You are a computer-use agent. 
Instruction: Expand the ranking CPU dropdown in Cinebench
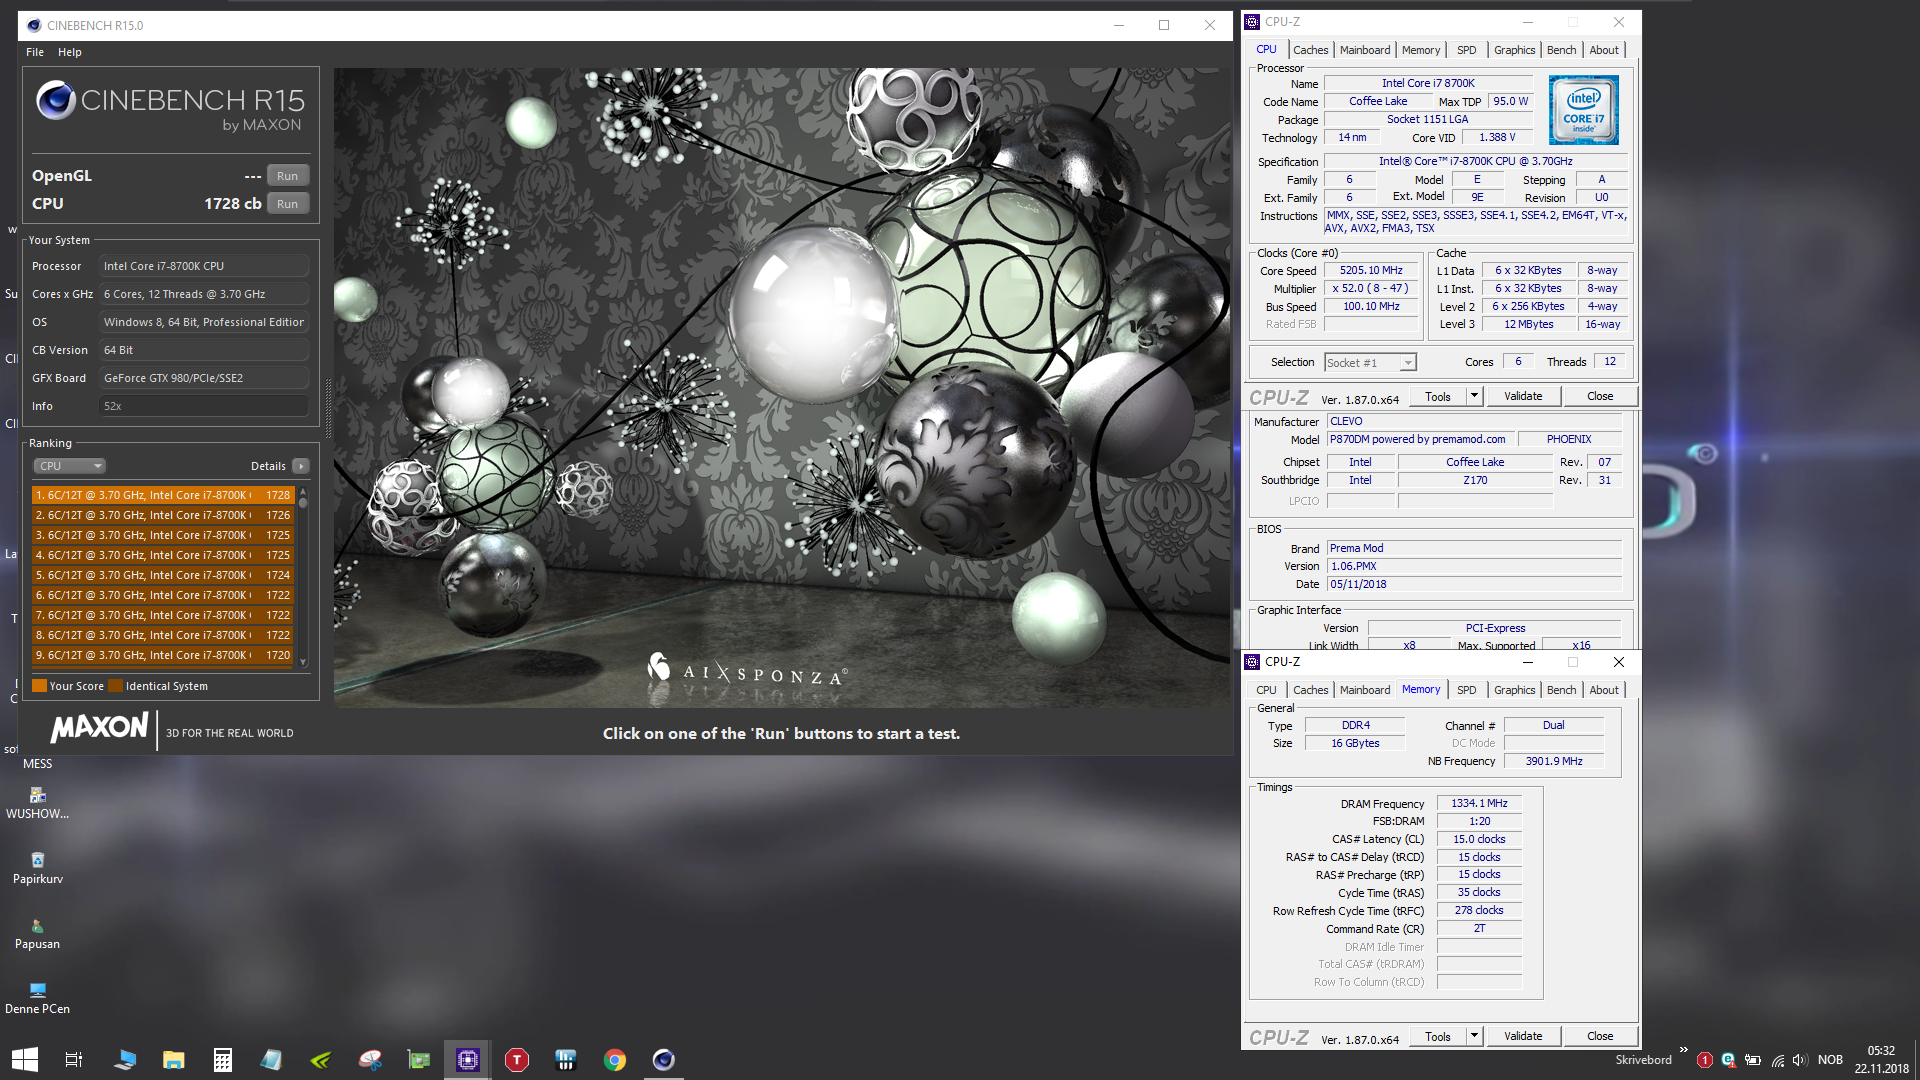(x=70, y=466)
